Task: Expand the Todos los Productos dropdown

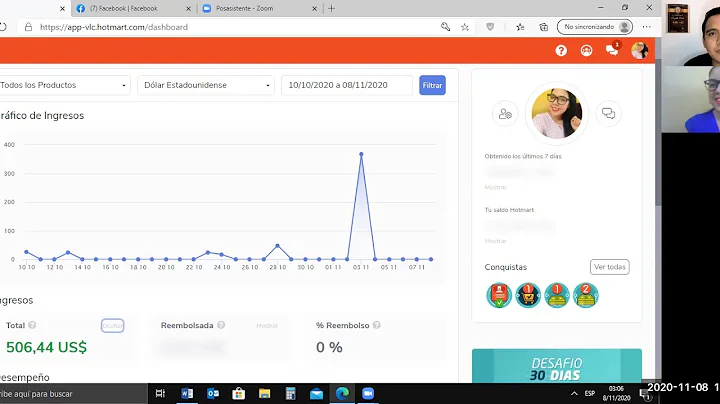Action: (x=64, y=85)
